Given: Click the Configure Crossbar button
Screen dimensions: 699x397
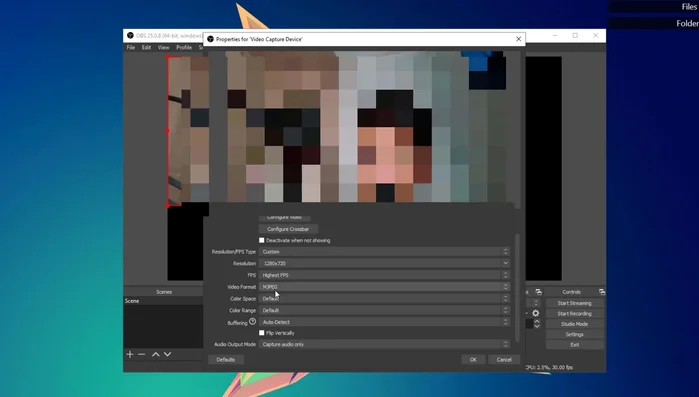Looking at the screenshot, I should tap(288, 229).
